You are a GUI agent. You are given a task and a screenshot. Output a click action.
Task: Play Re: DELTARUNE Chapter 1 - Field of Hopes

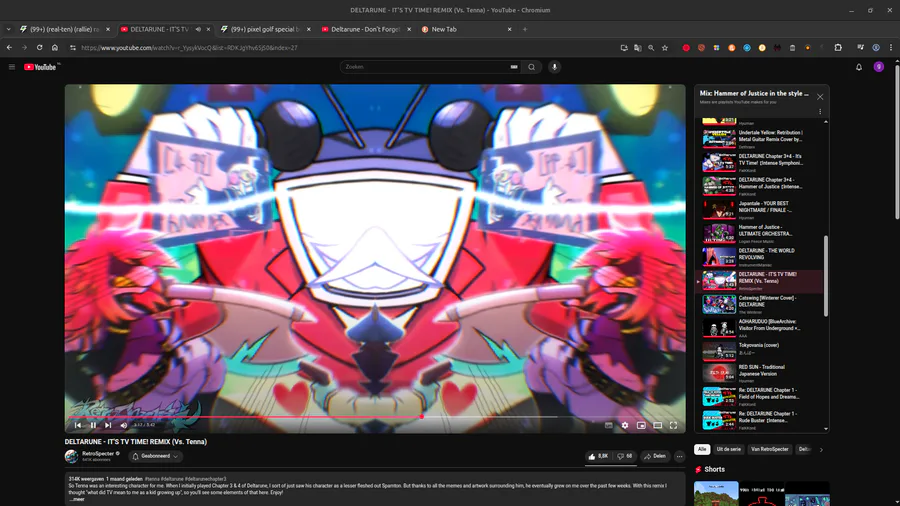coord(761,396)
